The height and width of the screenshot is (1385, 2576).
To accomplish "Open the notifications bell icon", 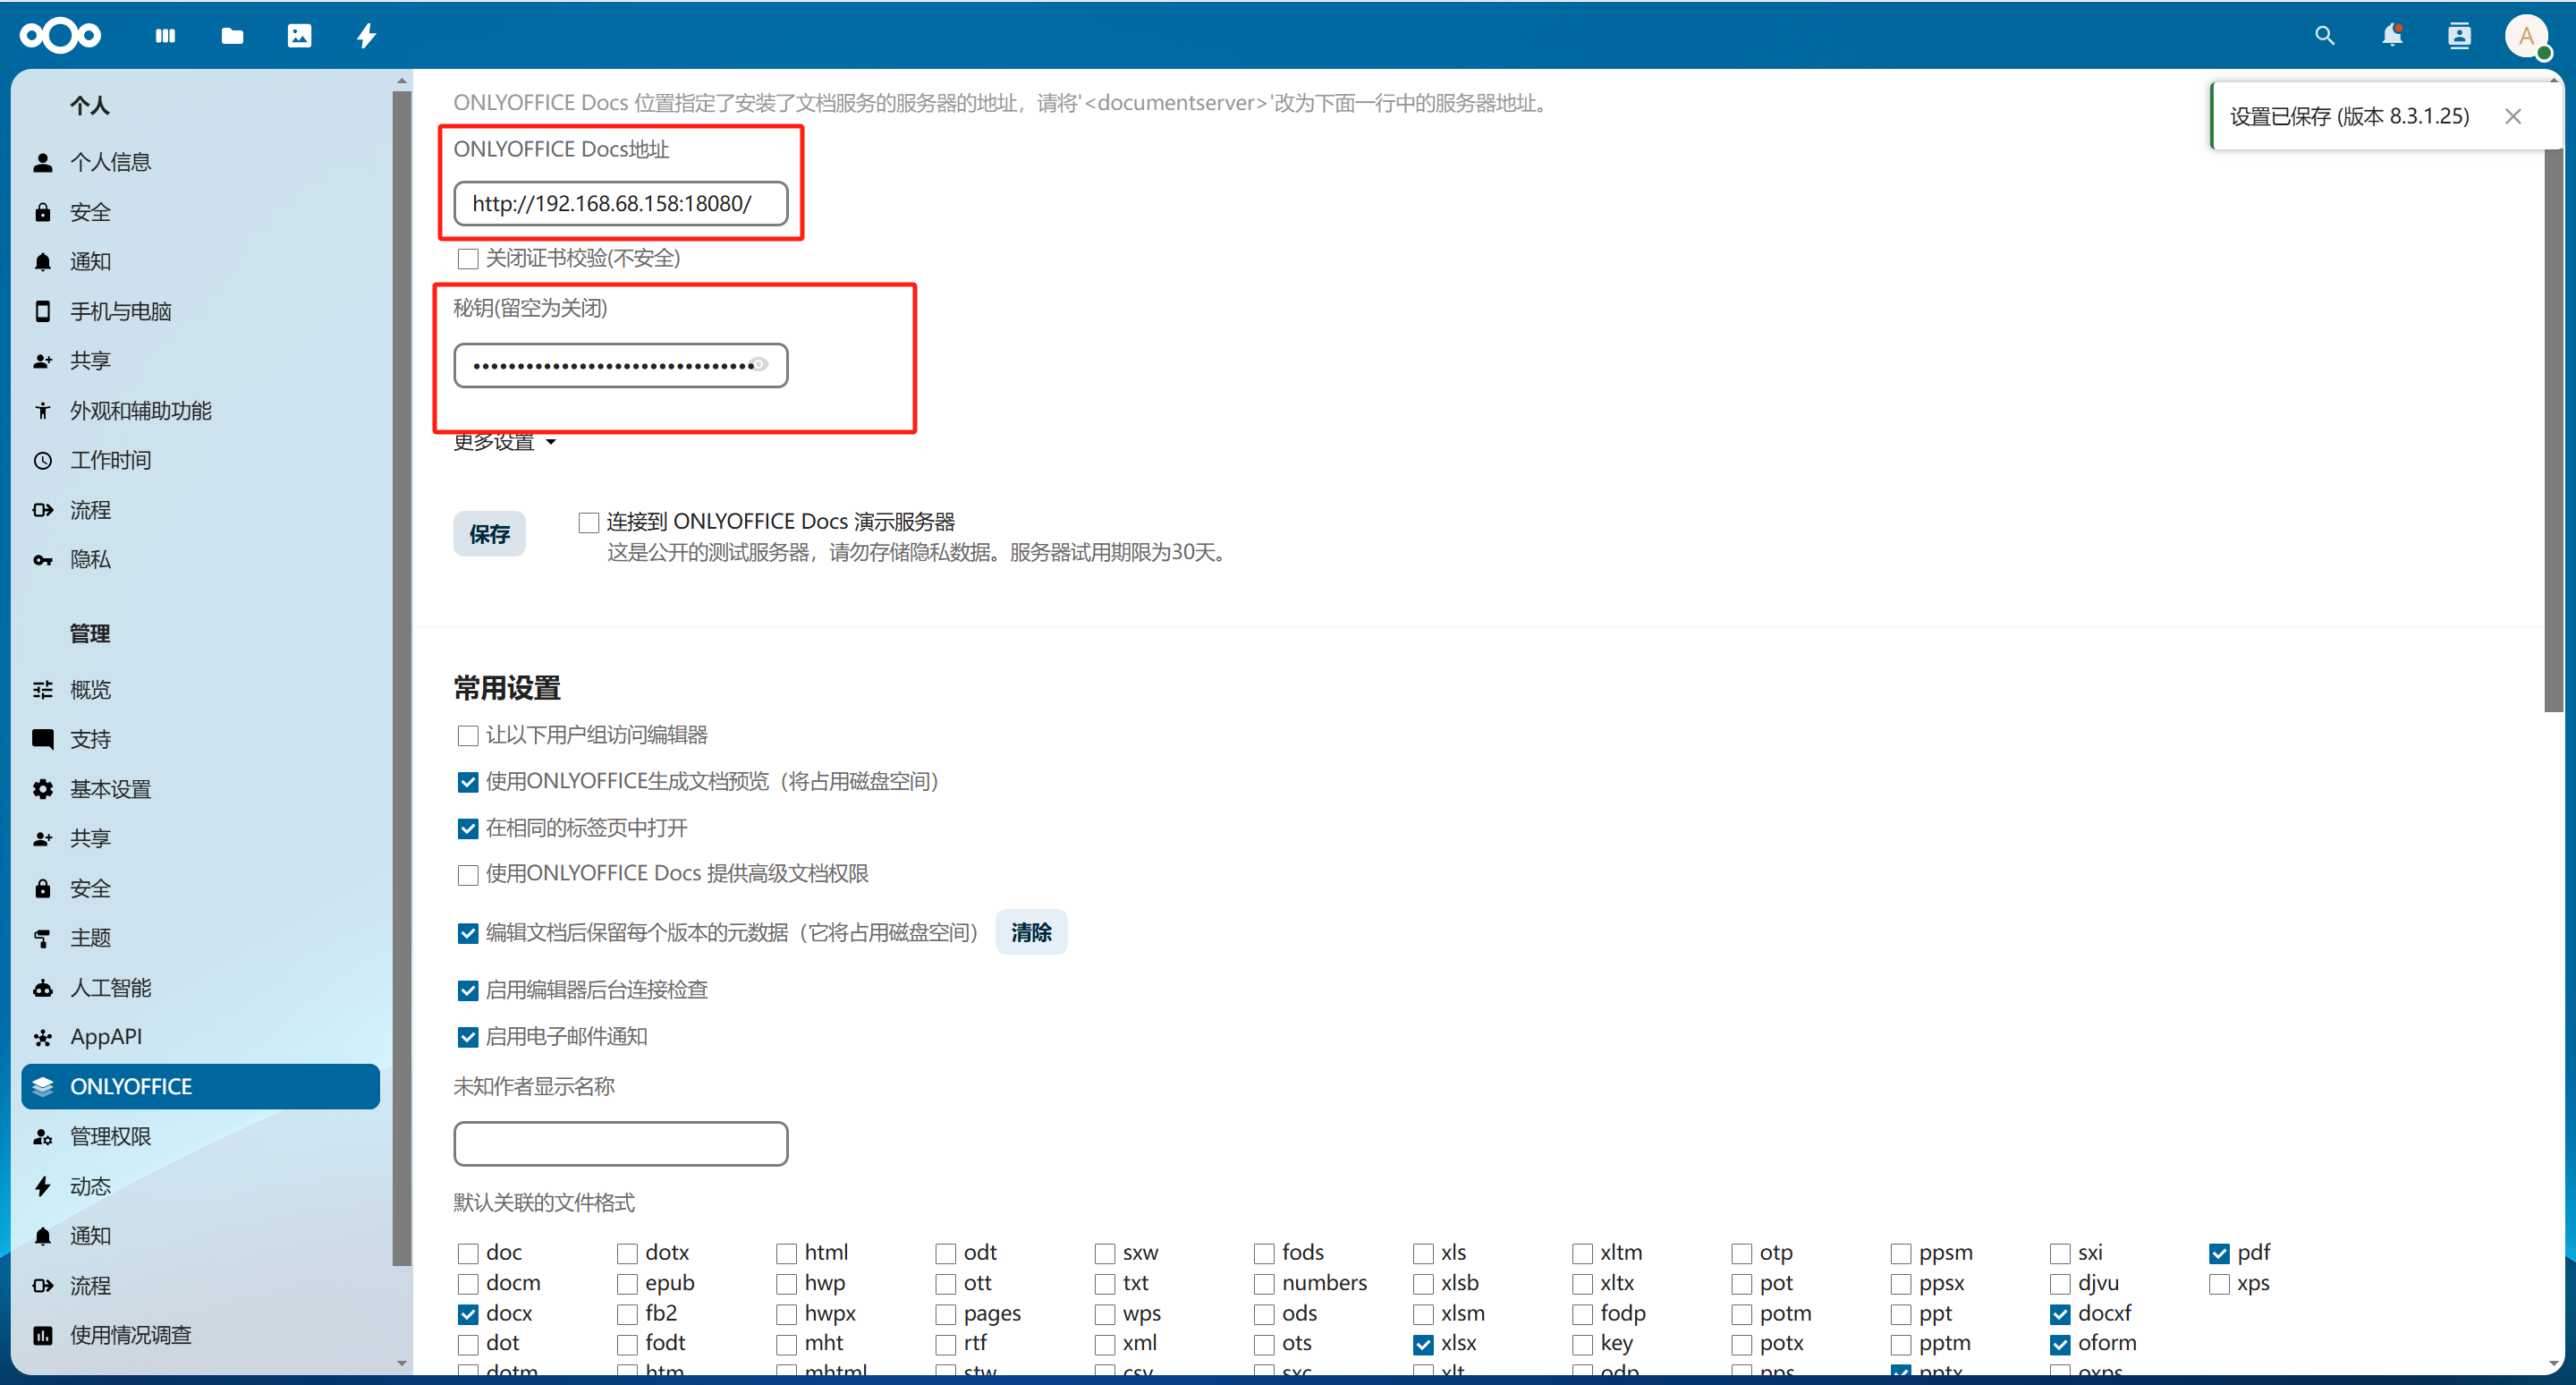I will [2391, 36].
